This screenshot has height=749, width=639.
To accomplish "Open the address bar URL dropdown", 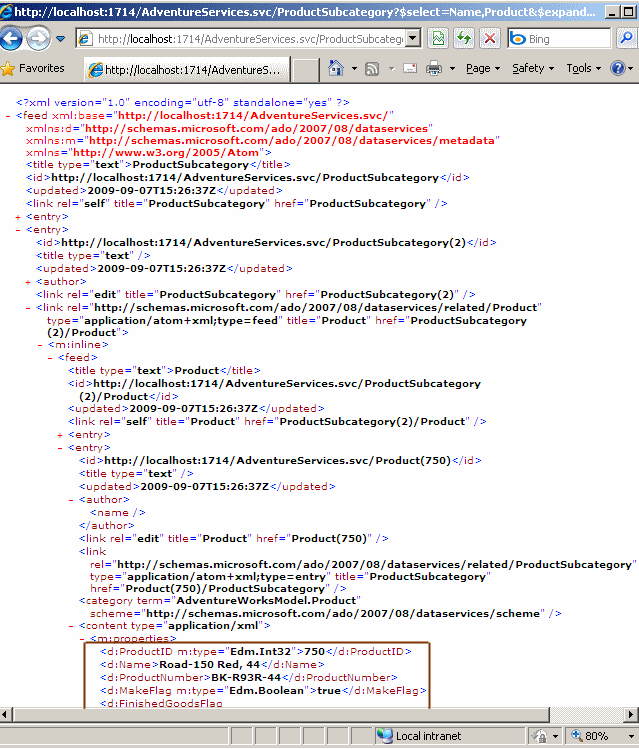I will pos(414,39).
